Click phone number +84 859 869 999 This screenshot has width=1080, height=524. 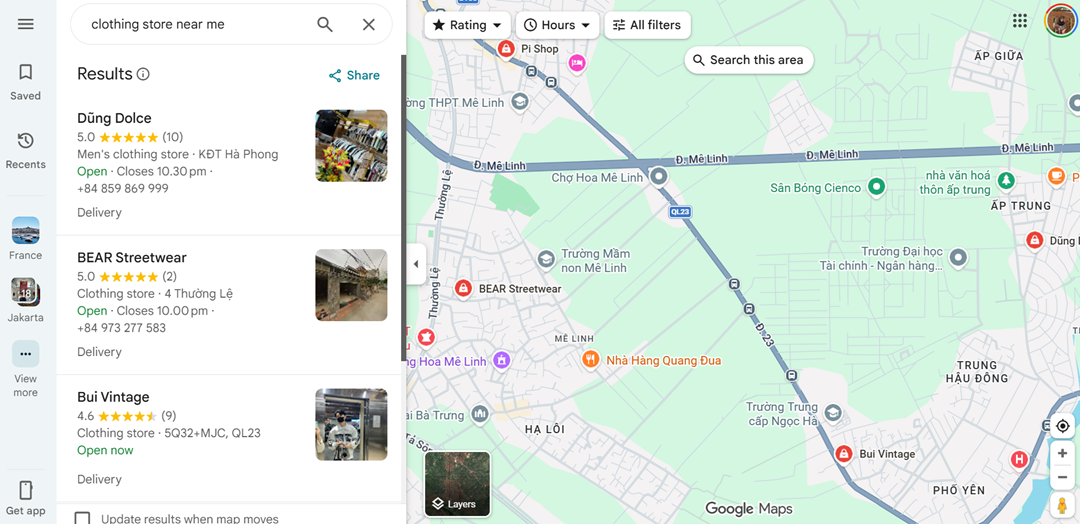pos(123,189)
